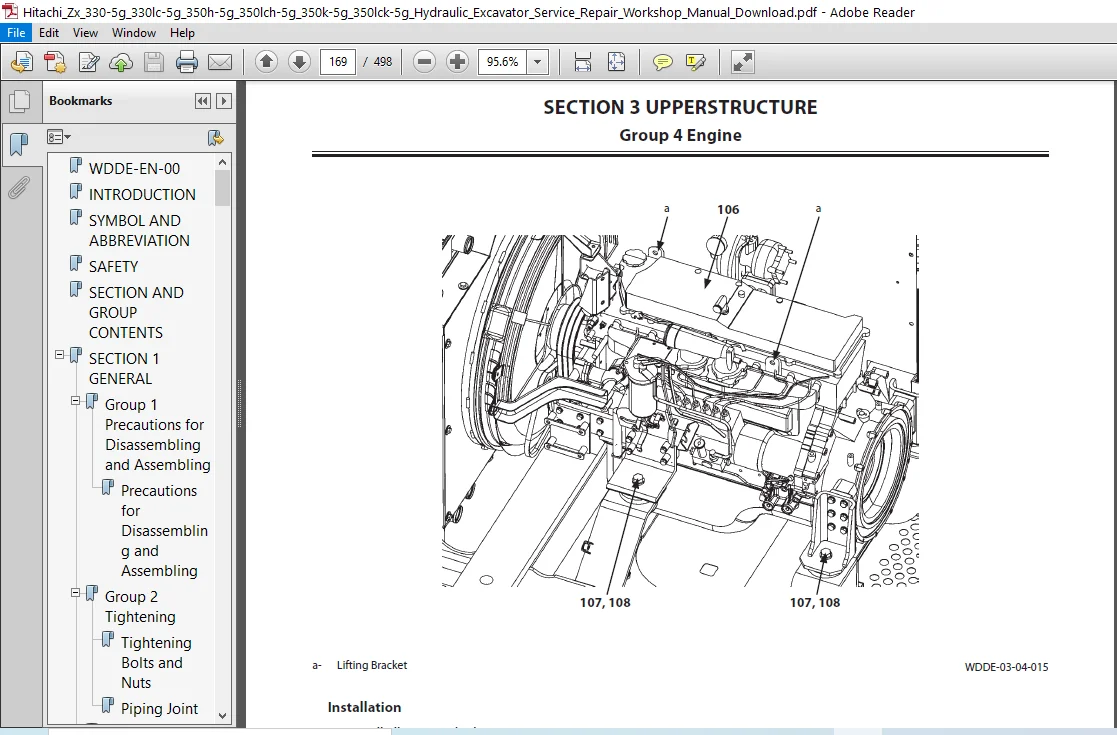Click the Save floppy disk icon
Screen dimensions: 1117x735
click(154, 63)
